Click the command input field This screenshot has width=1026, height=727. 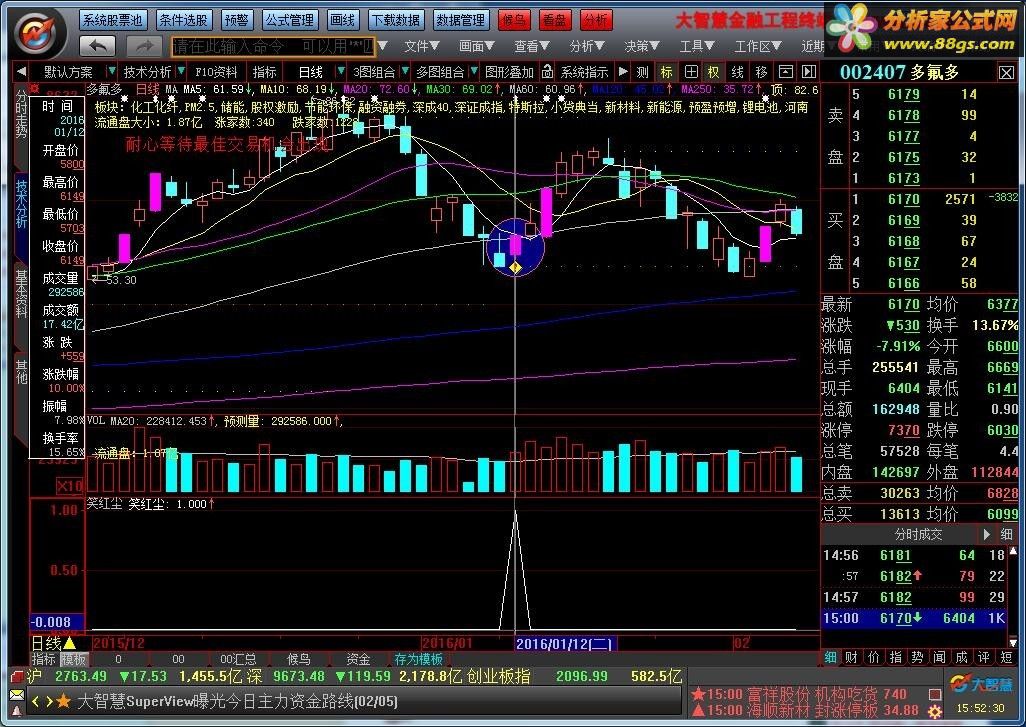pyautogui.click(x=272, y=46)
